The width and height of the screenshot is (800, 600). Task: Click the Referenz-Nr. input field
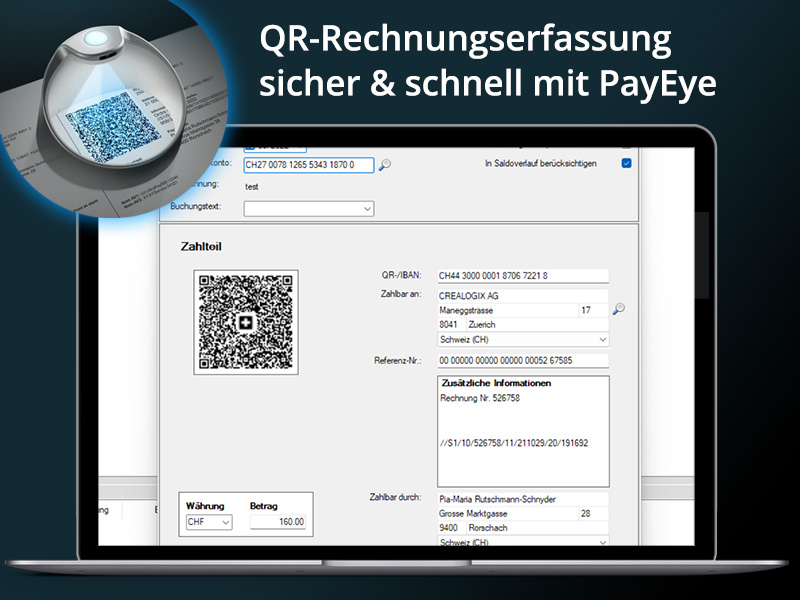point(523,360)
